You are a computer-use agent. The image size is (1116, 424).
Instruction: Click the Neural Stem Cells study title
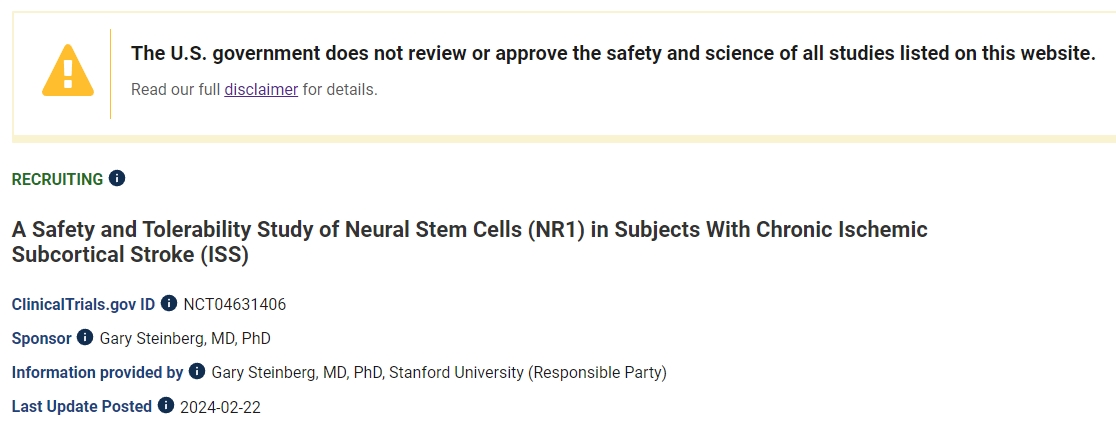[469, 242]
